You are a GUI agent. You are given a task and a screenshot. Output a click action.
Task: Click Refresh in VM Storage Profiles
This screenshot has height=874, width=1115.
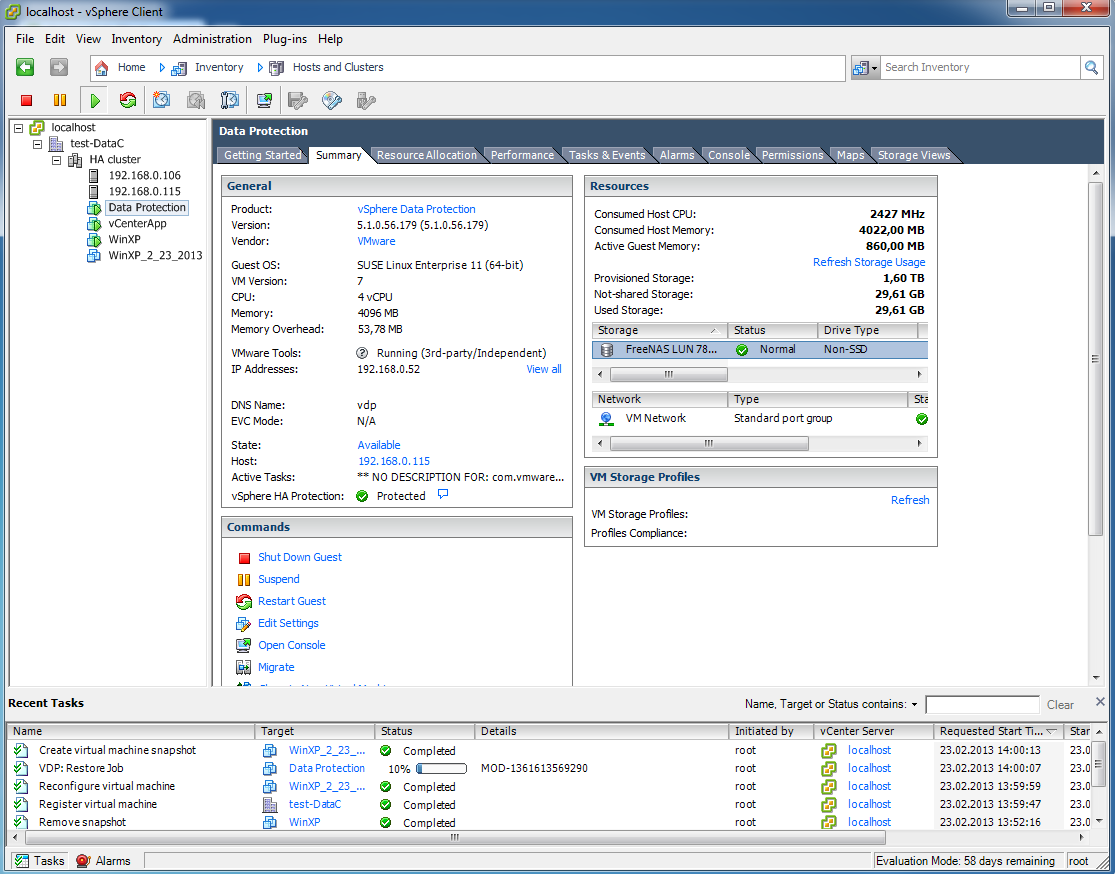[910, 500]
